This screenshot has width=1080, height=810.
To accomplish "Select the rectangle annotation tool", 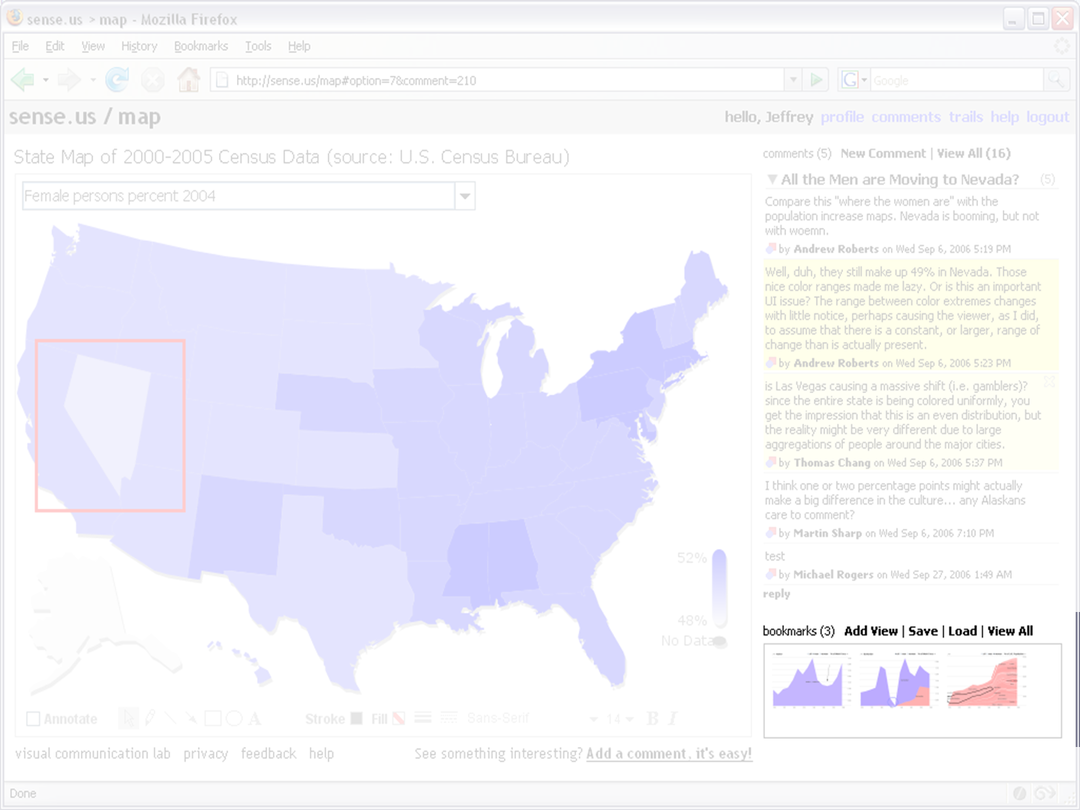I will (x=212, y=718).
